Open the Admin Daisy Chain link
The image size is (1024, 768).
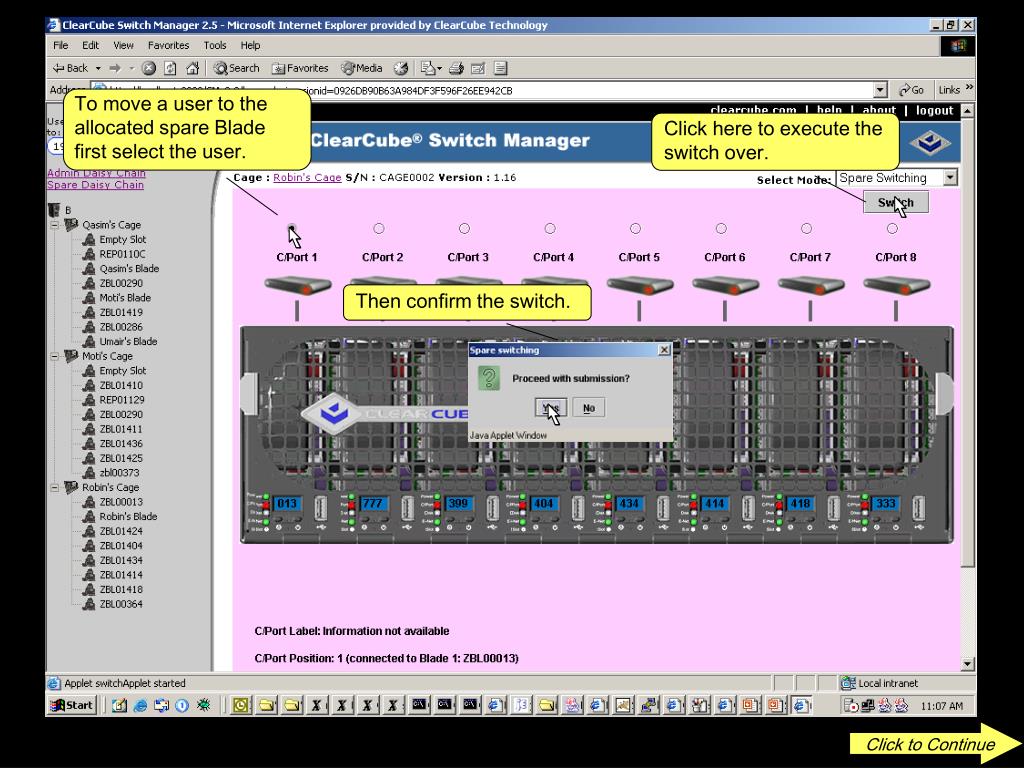pos(96,172)
